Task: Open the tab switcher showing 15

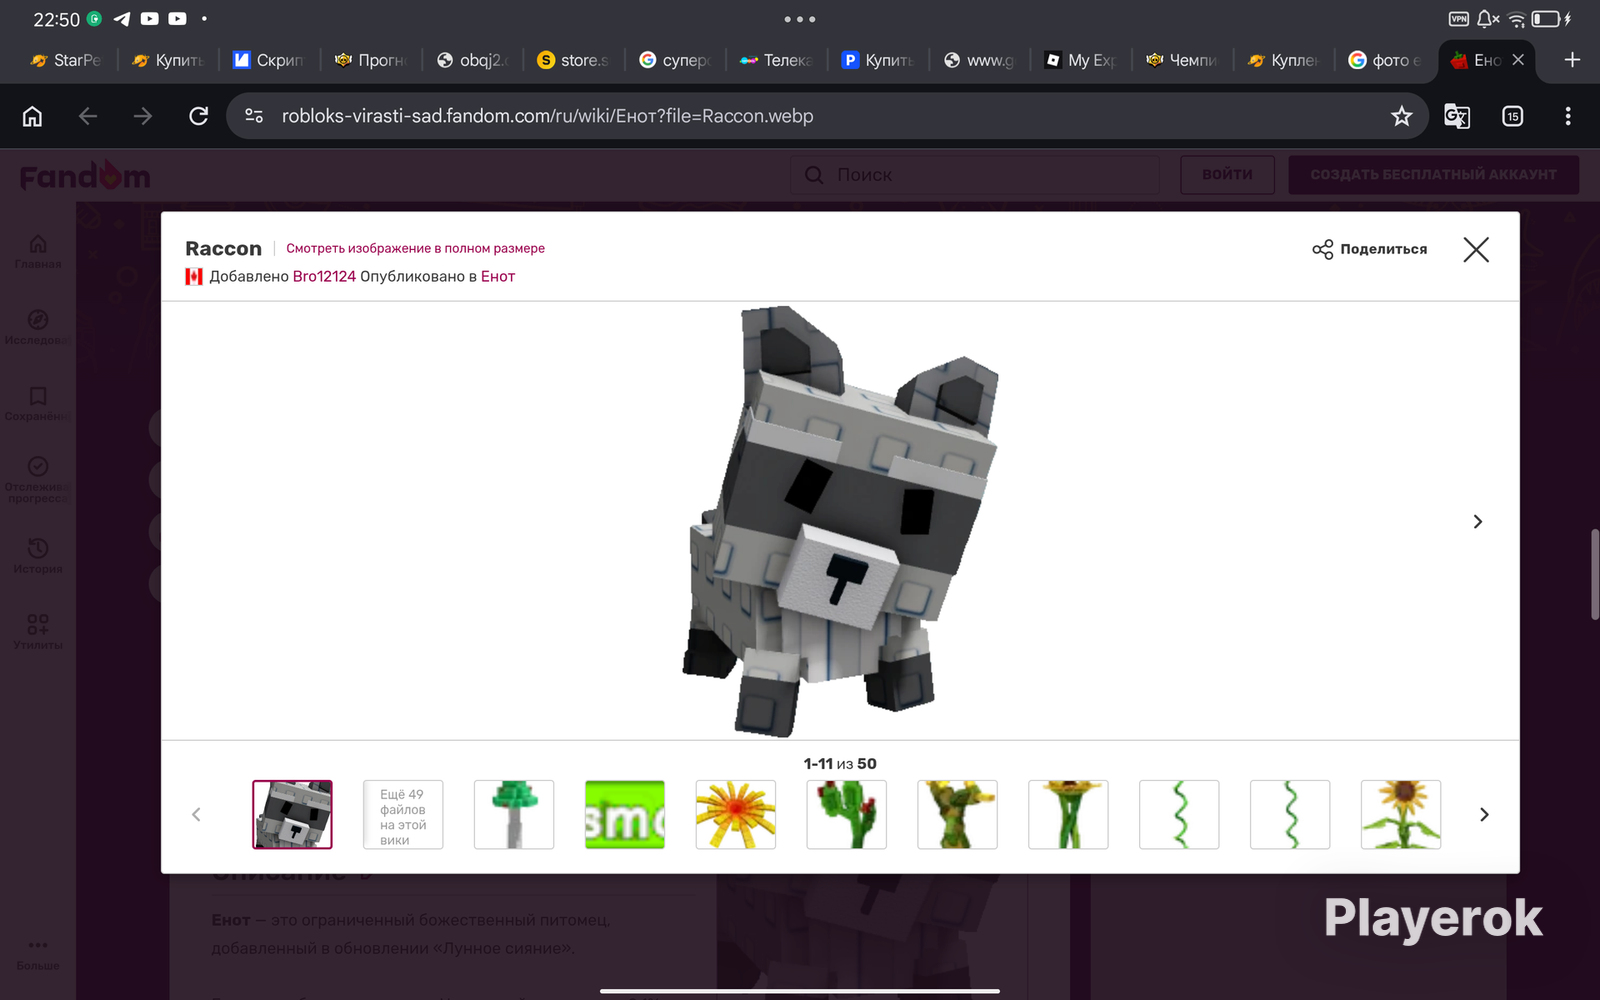Action: [x=1513, y=116]
